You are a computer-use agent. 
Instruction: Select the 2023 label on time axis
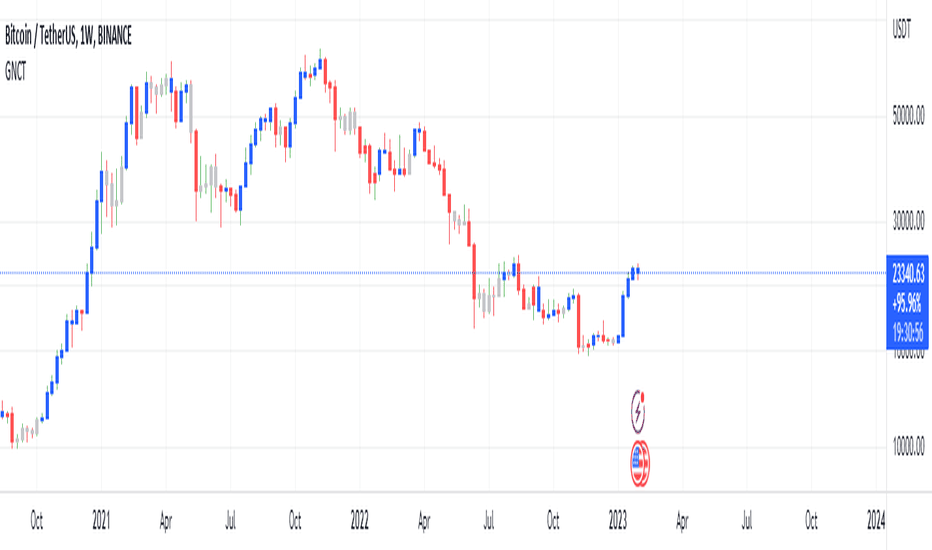coord(618,521)
